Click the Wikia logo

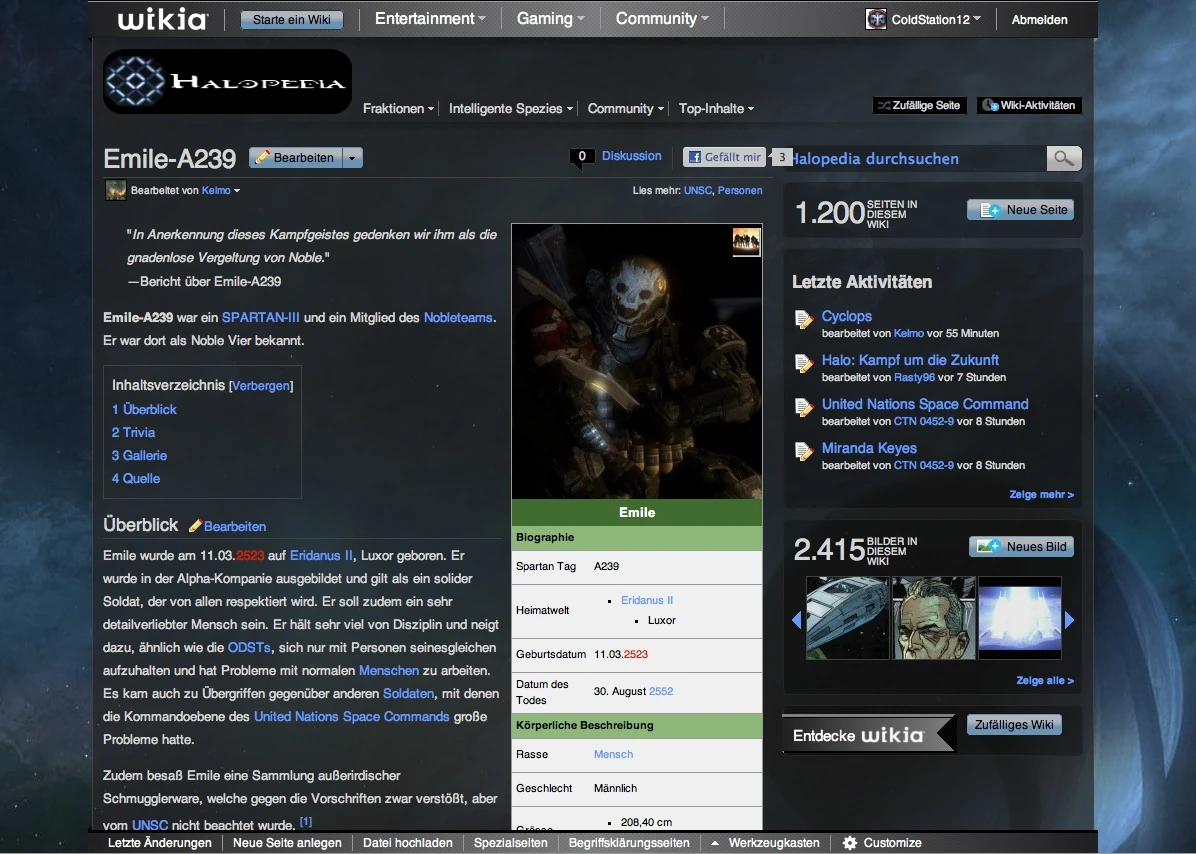(162, 19)
